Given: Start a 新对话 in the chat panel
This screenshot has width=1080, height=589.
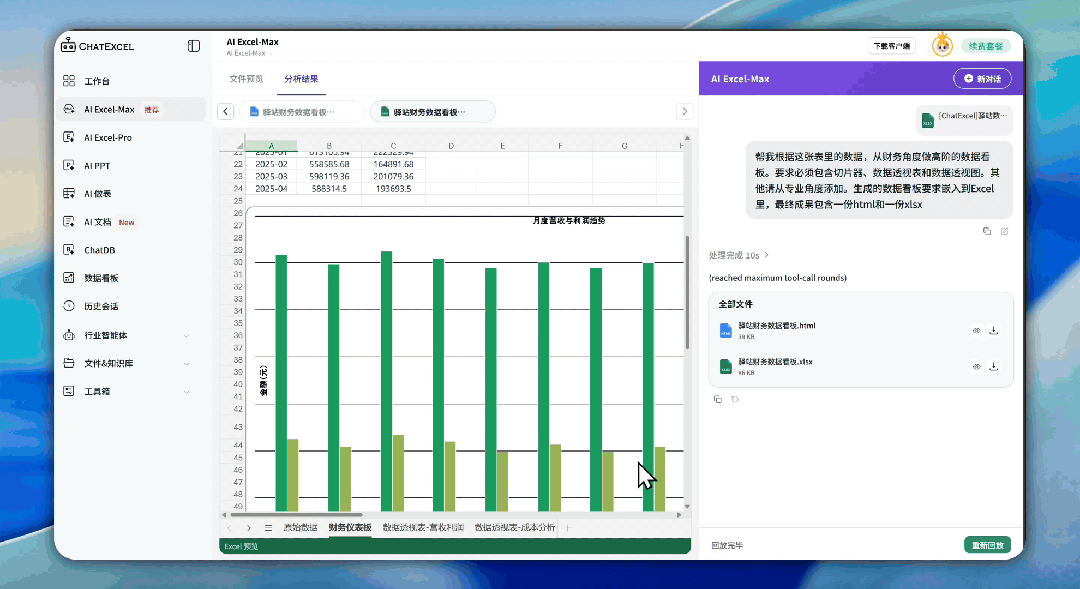Looking at the screenshot, I should click(982, 79).
